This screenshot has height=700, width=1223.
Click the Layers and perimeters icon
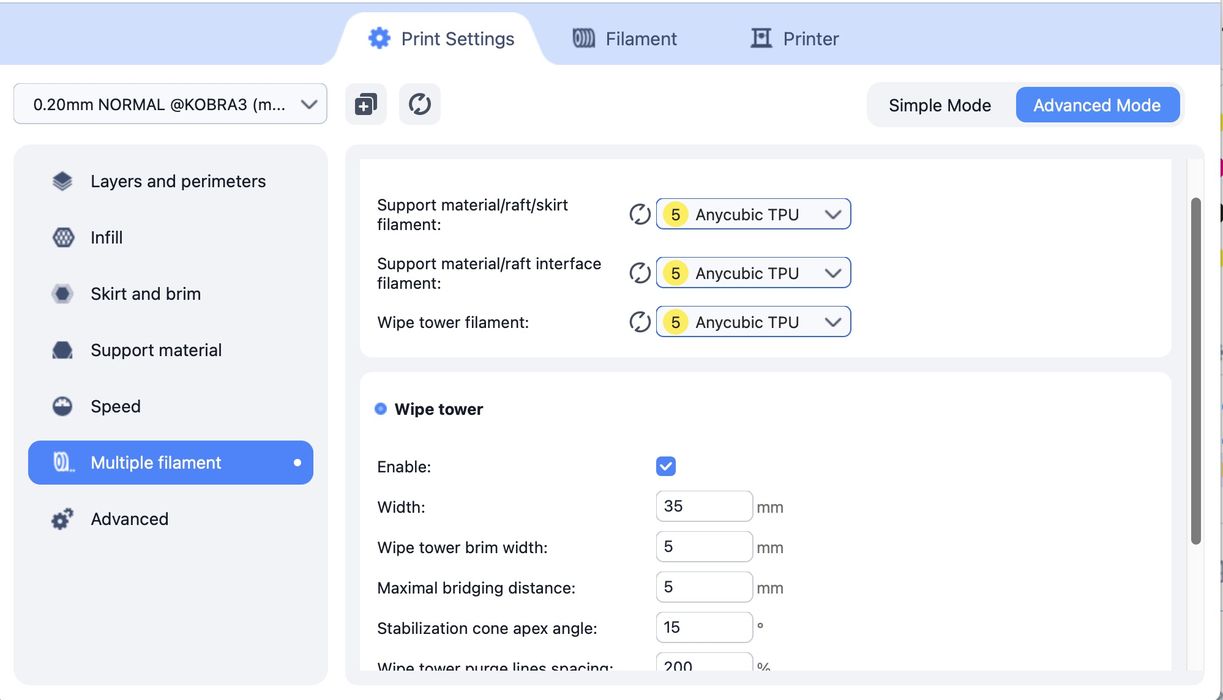pyautogui.click(x=62, y=181)
